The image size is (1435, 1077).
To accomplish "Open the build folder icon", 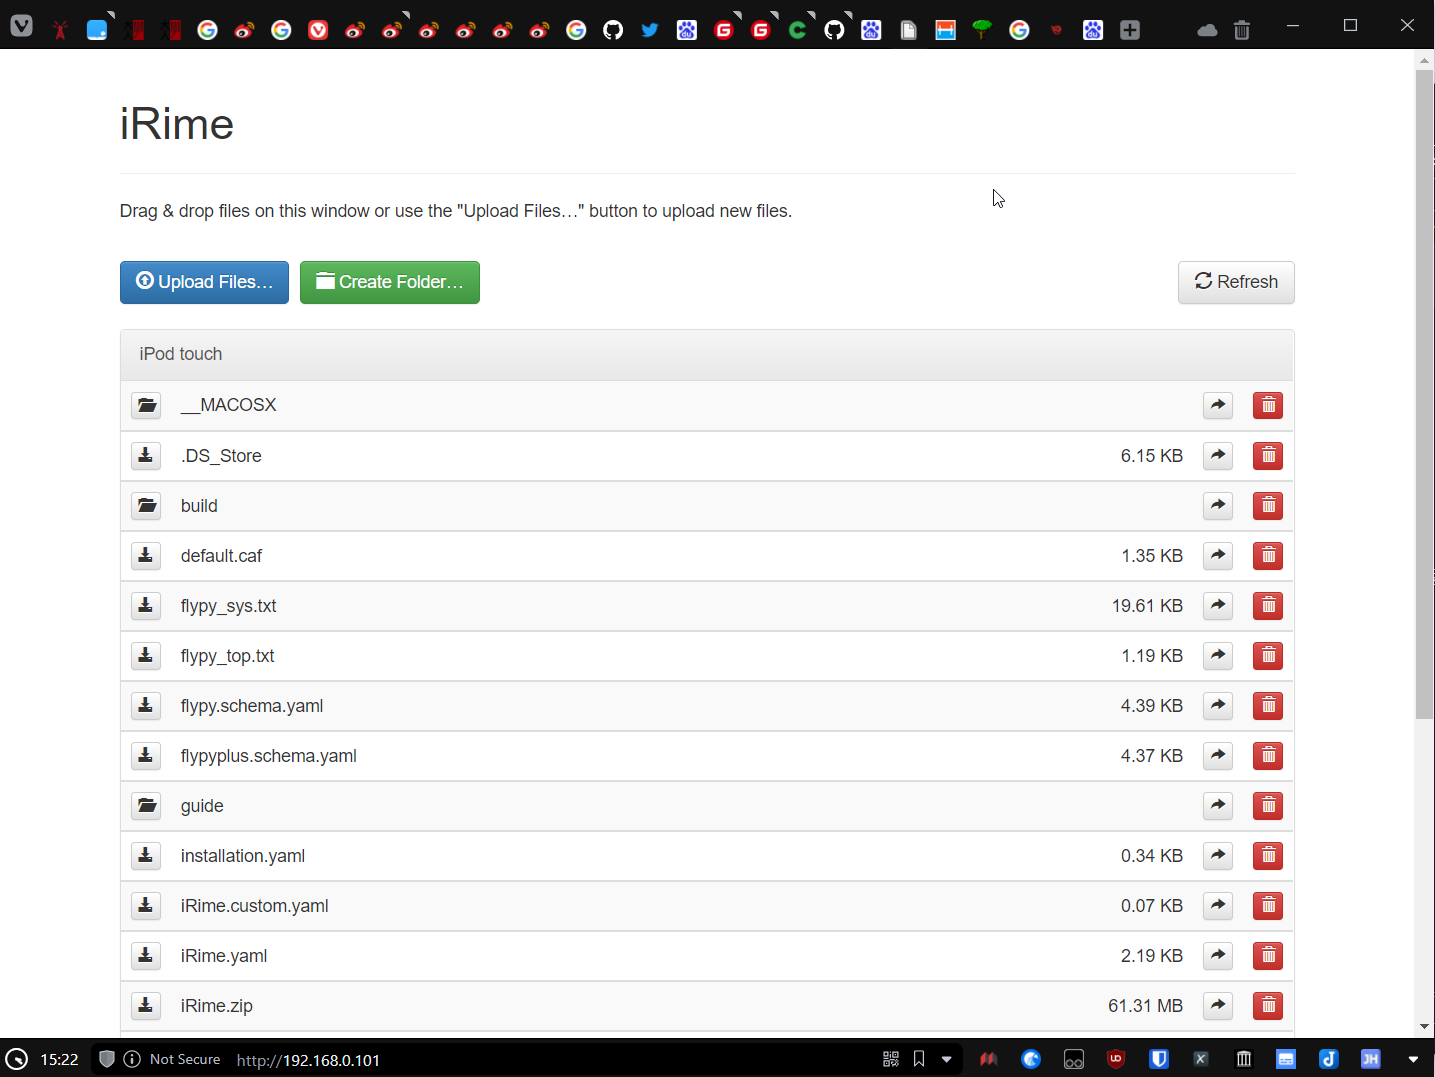I will coord(146,506).
